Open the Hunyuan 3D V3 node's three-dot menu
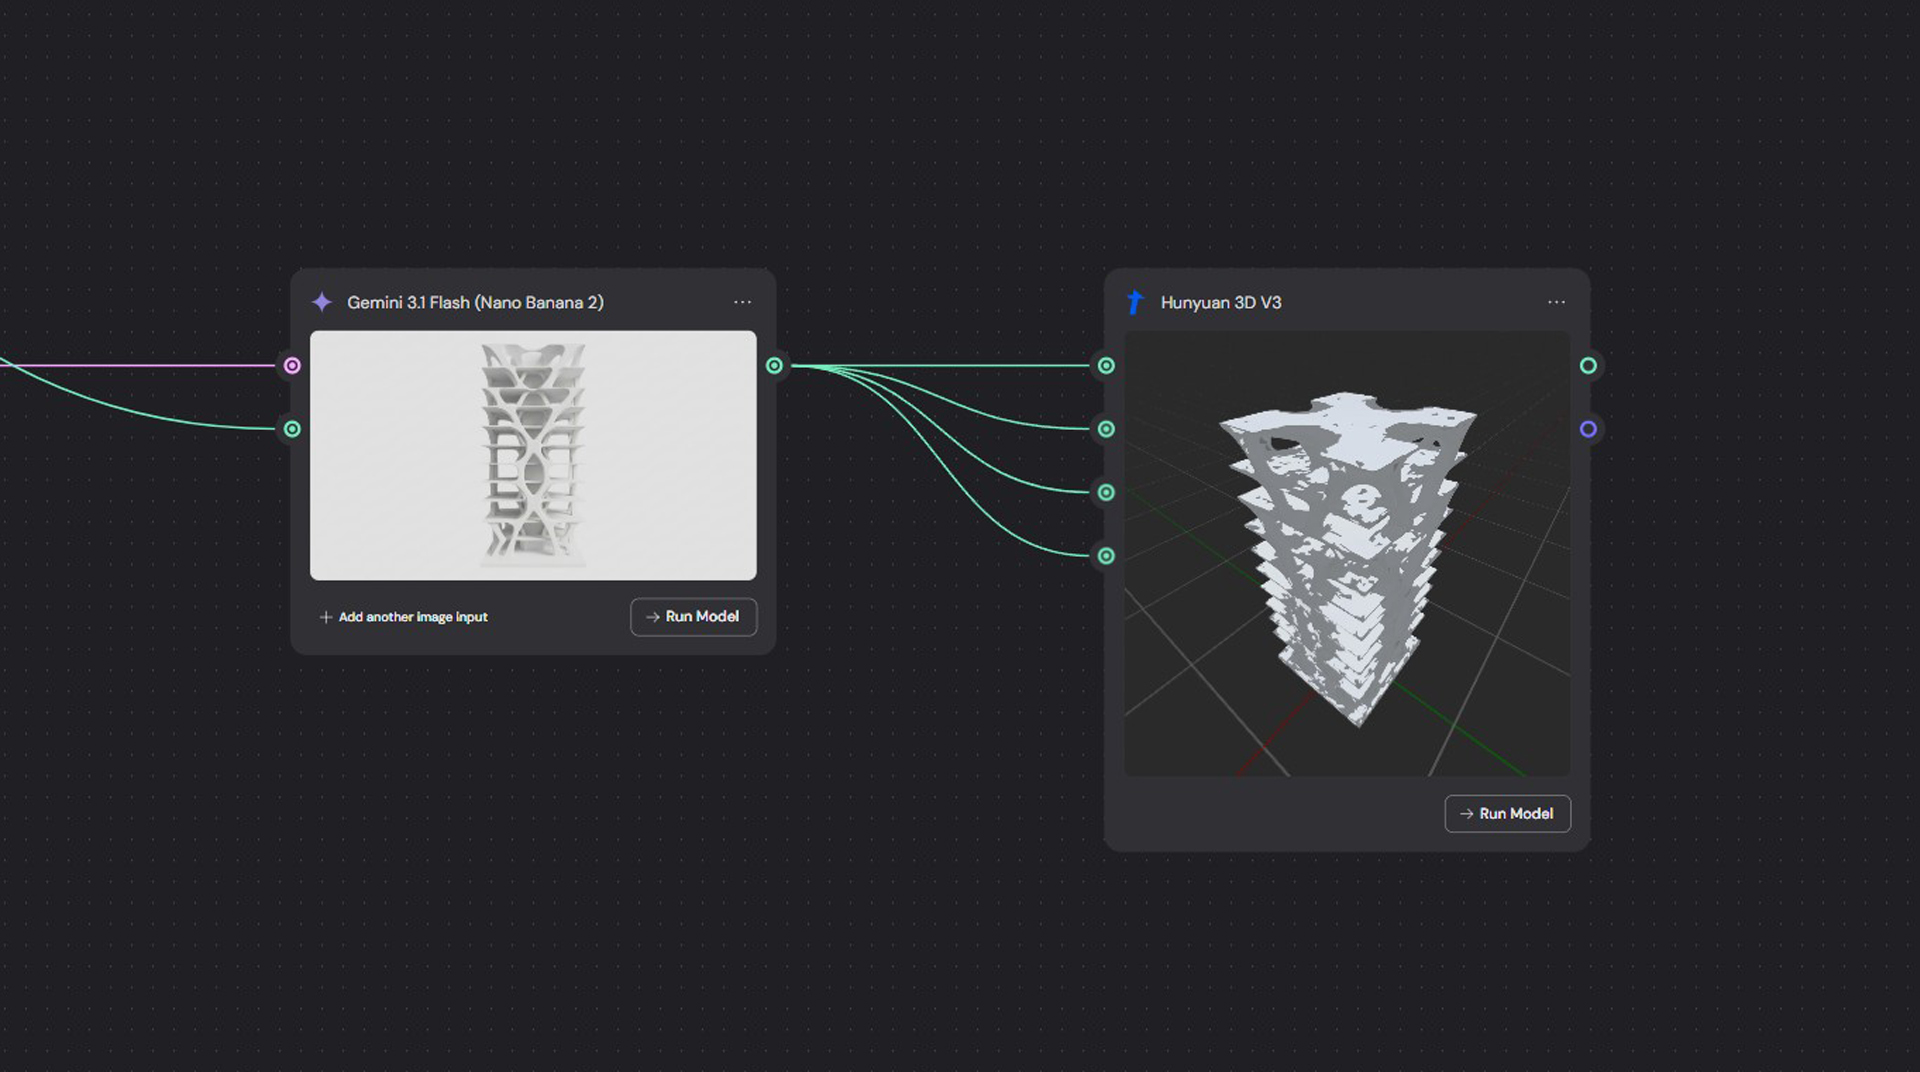The width and height of the screenshot is (1920, 1072). click(x=1556, y=302)
